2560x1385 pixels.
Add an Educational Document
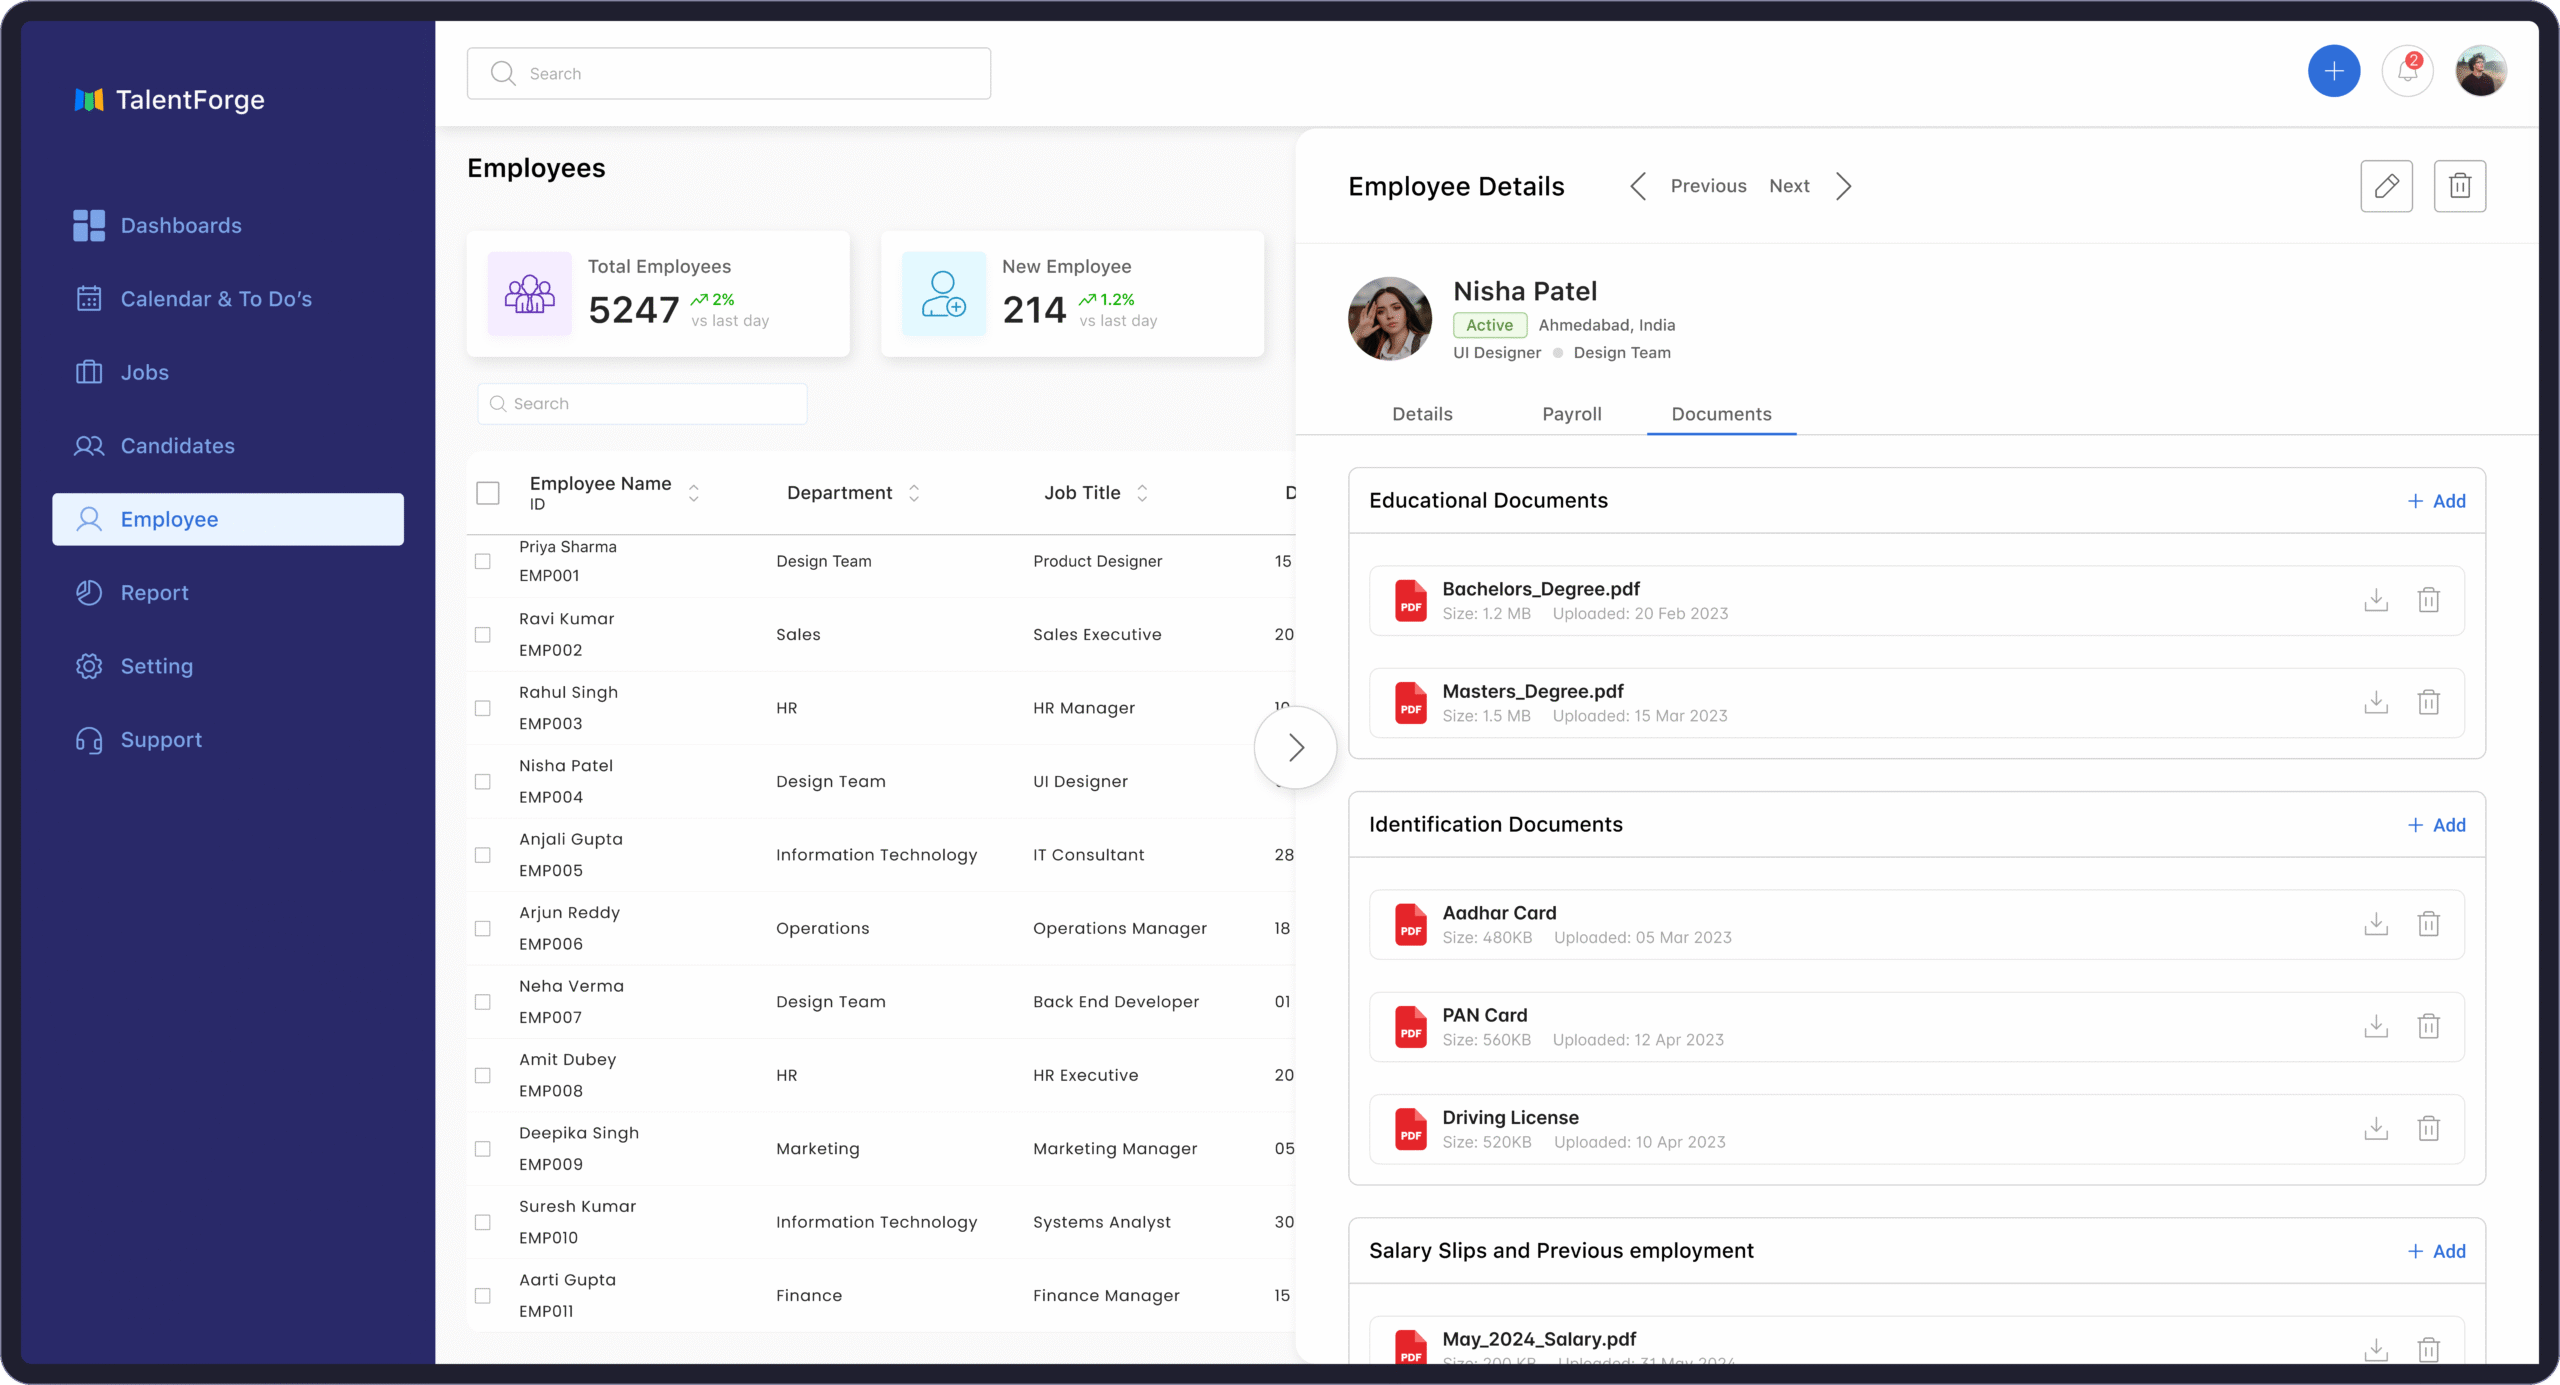click(2436, 501)
